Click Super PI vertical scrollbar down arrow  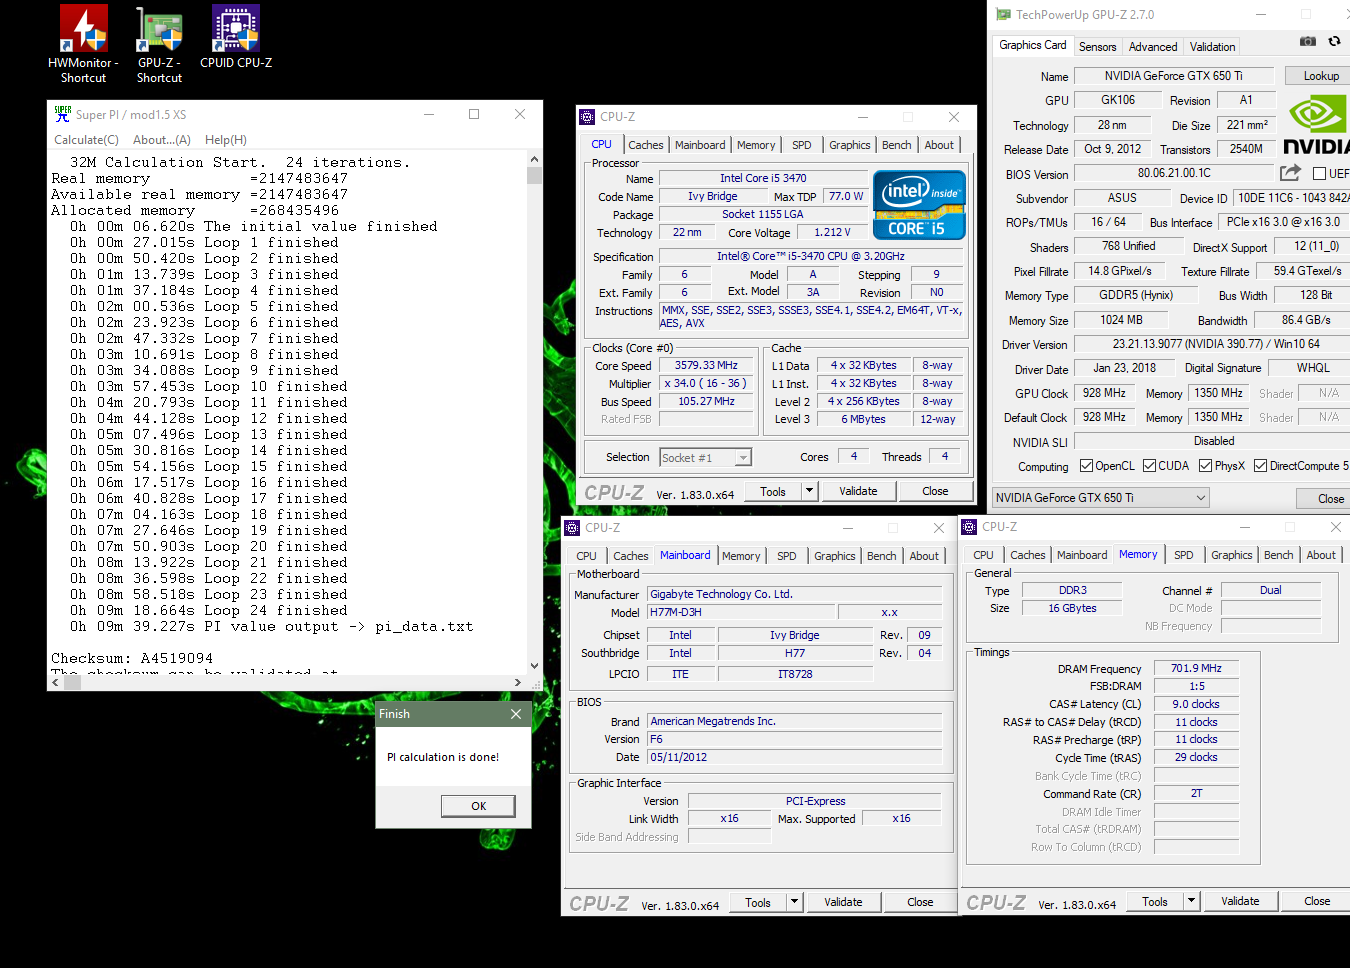click(x=534, y=665)
